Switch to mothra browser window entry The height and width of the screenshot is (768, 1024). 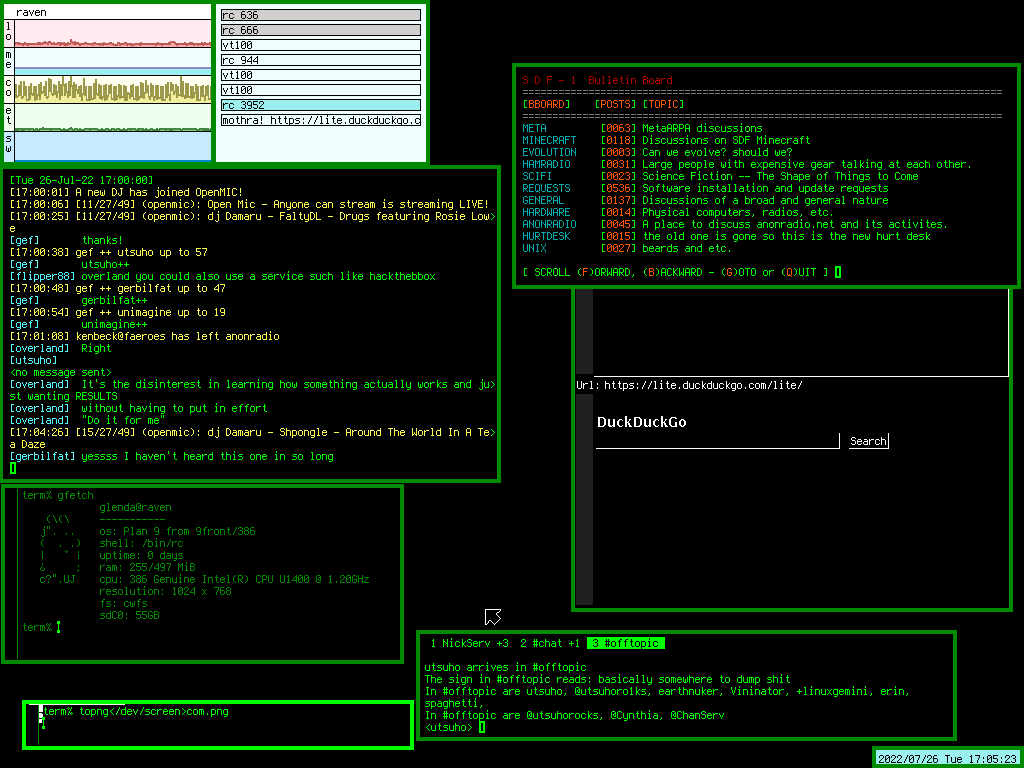(320, 120)
